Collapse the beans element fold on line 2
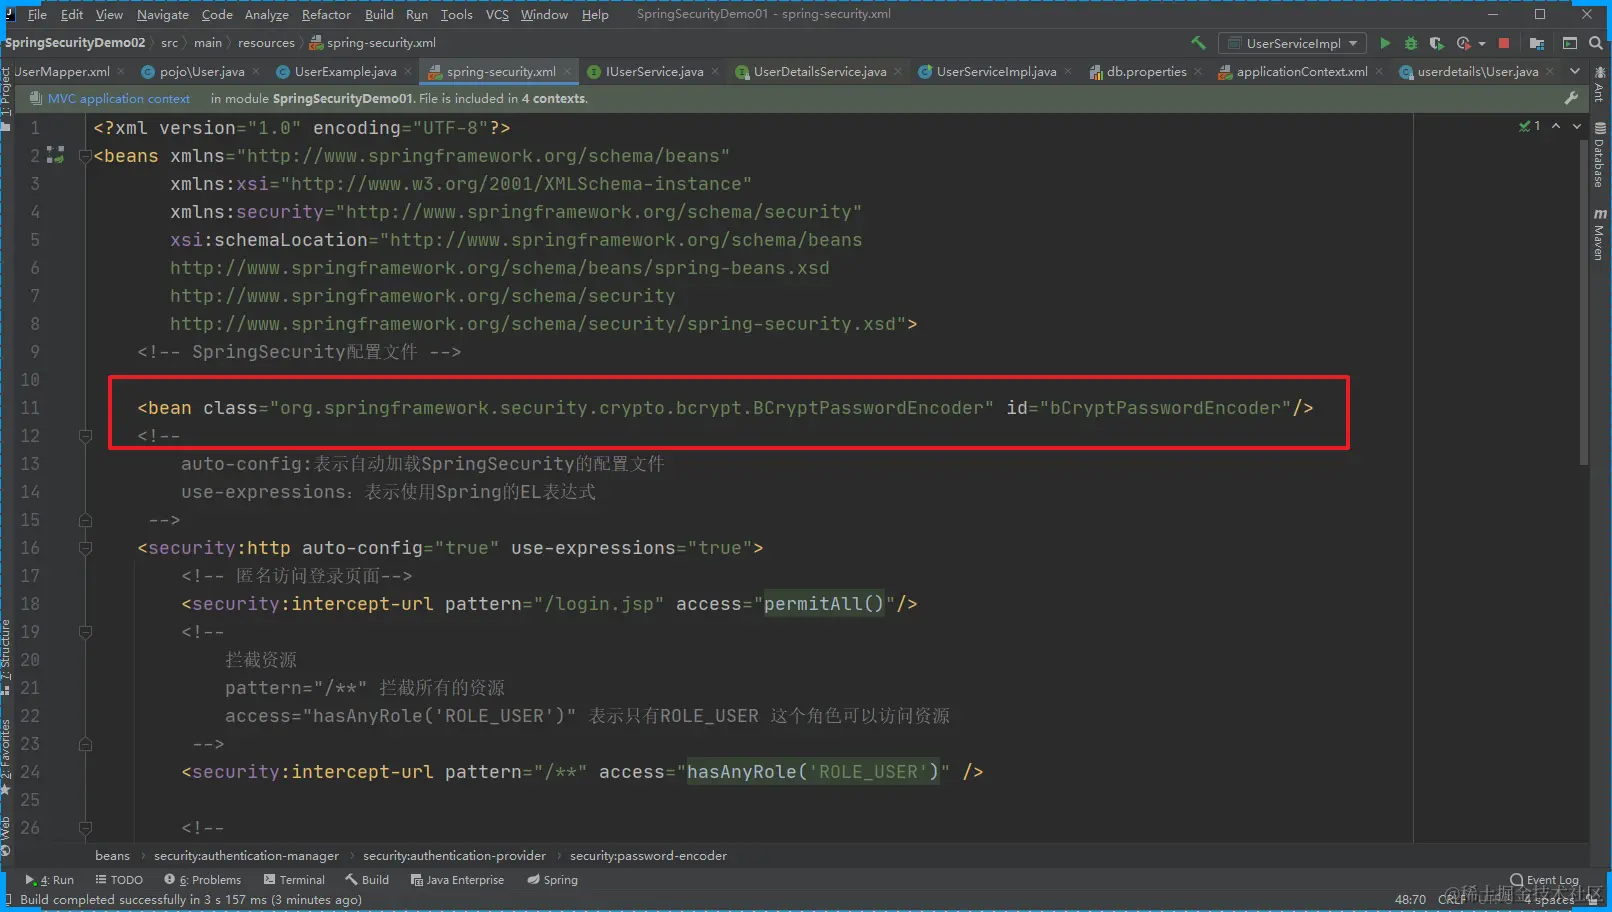The image size is (1612, 912). (85, 156)
